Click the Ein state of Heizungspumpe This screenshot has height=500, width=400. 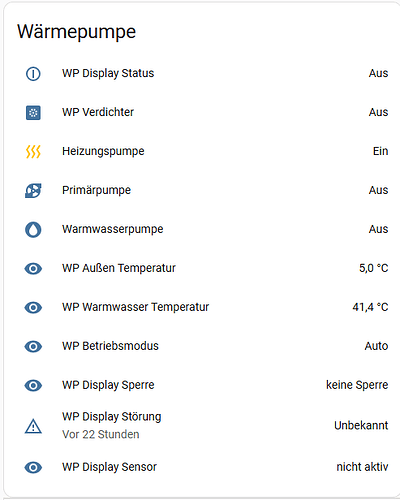click(380, 151)
